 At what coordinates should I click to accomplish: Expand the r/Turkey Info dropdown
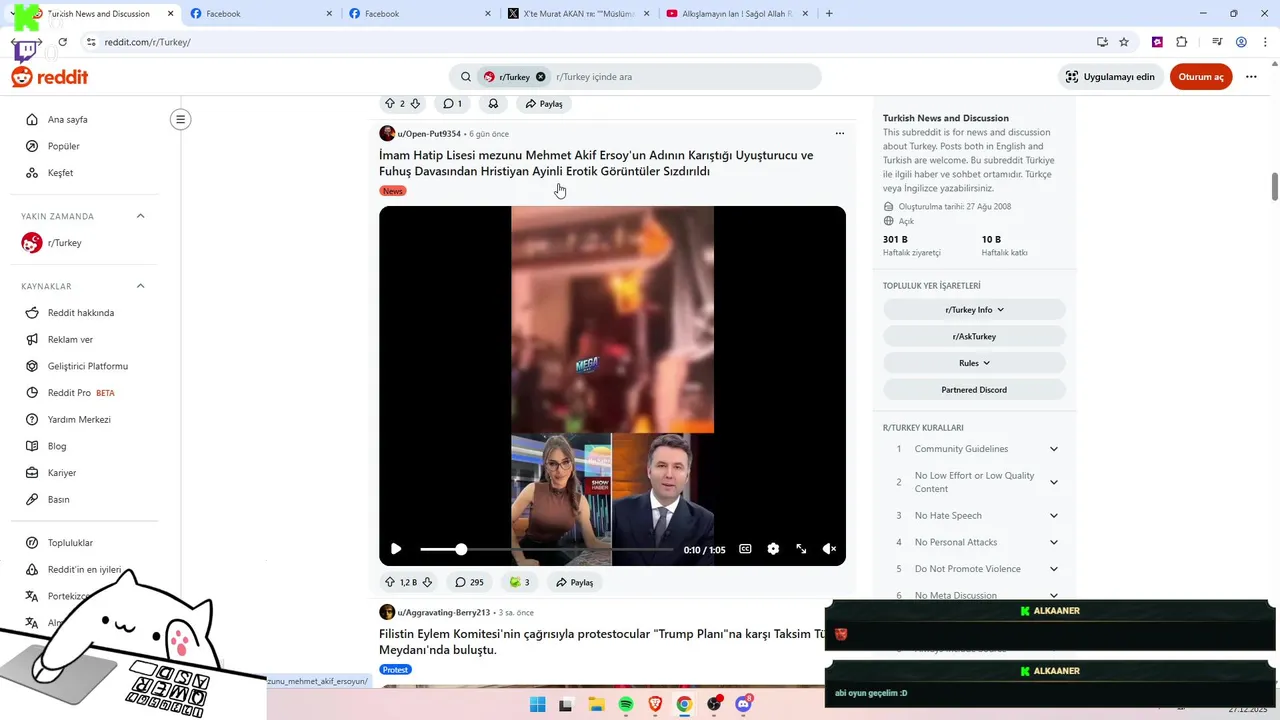coord(974,310)
